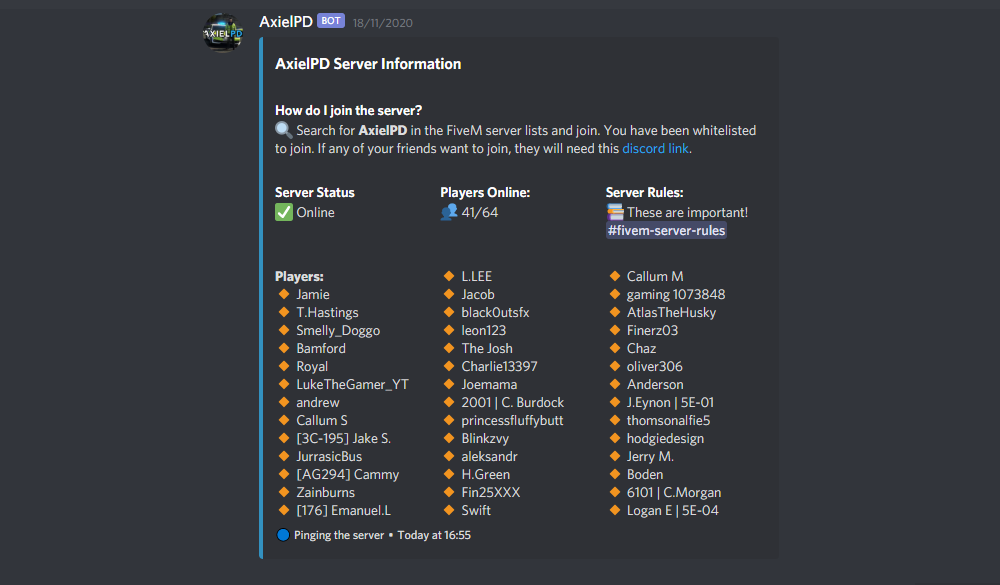Viewport: 1000px width, 585px height.
Task: Click the AxielPD bot avatar icon
Action: point(221,32)
